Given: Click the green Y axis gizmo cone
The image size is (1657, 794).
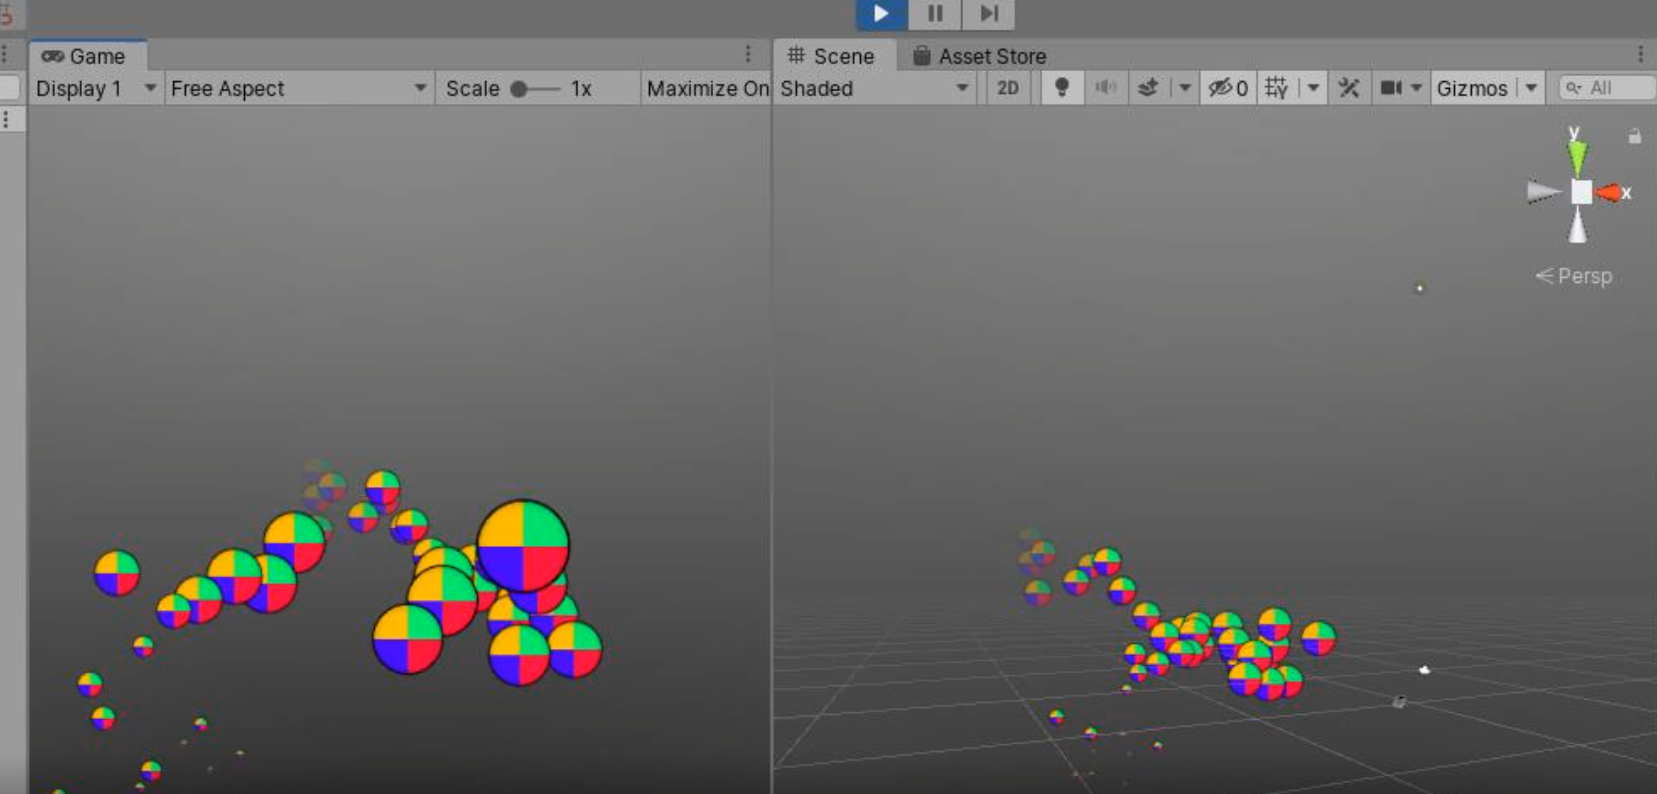Looking at the screenshot, I should pos(1577,157).
